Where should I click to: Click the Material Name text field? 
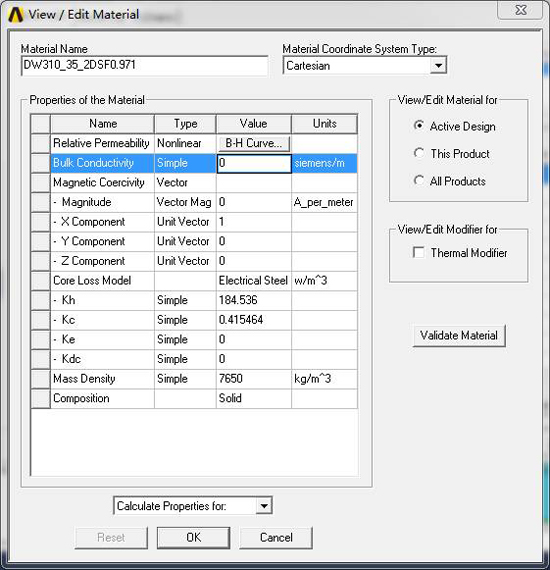coord(145,65)
